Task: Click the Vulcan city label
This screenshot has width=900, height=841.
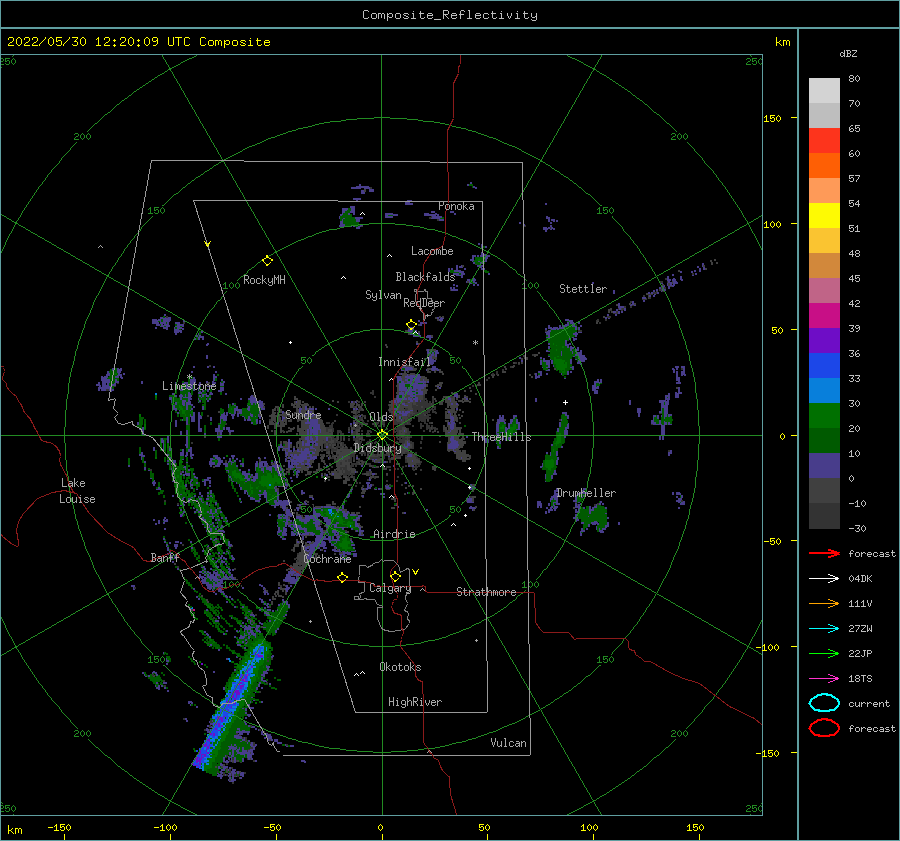Action: click(x=508, y=743)
